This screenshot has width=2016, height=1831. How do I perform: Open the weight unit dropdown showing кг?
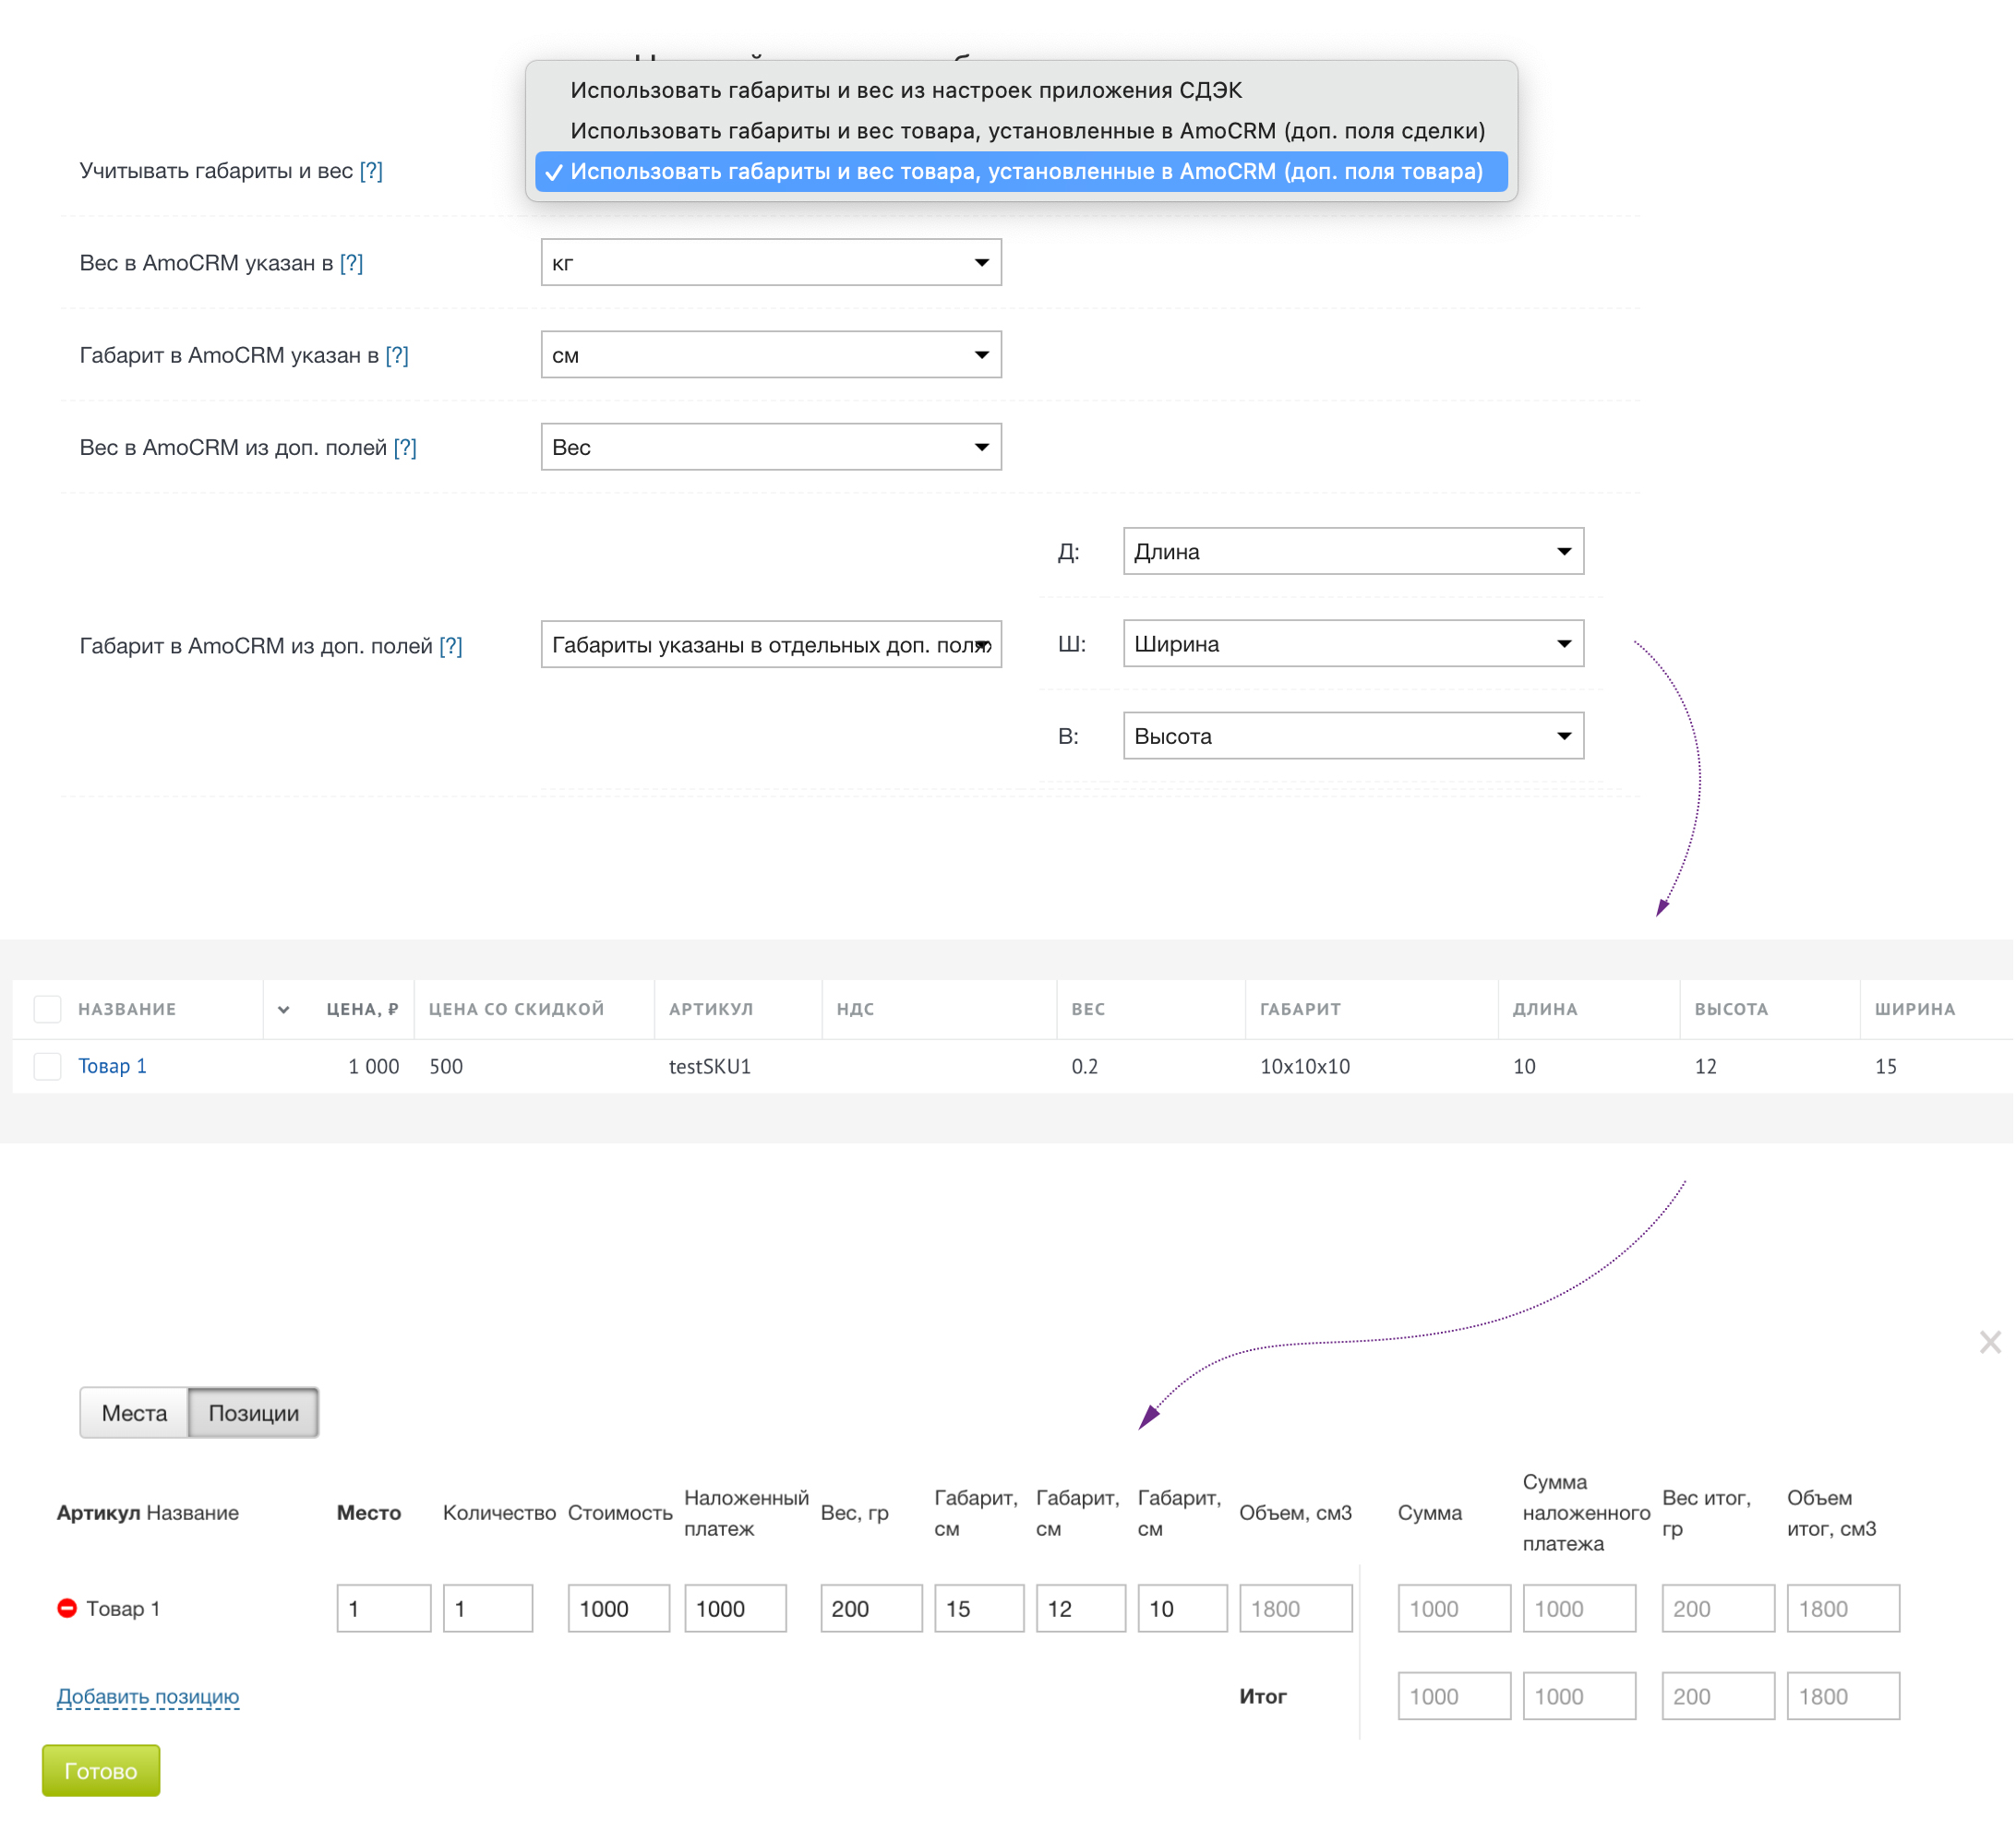click(771, 263)
